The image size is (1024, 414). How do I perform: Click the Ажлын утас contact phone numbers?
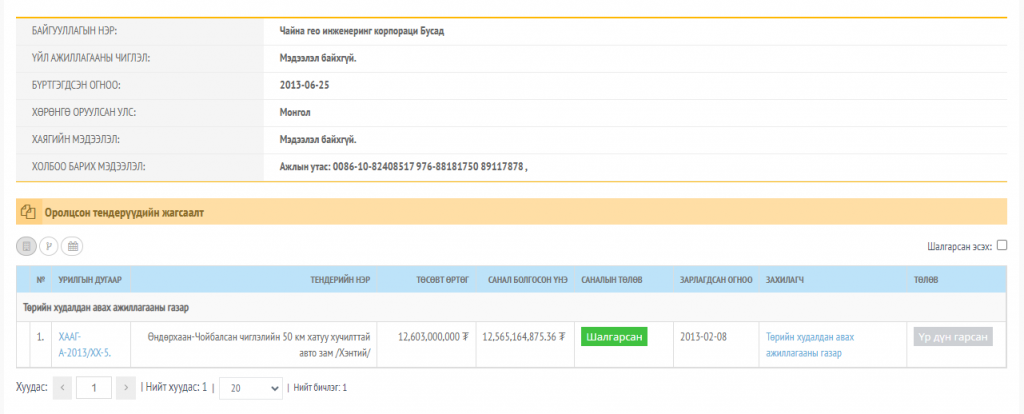pyautogui.click(x=403, y=167)
